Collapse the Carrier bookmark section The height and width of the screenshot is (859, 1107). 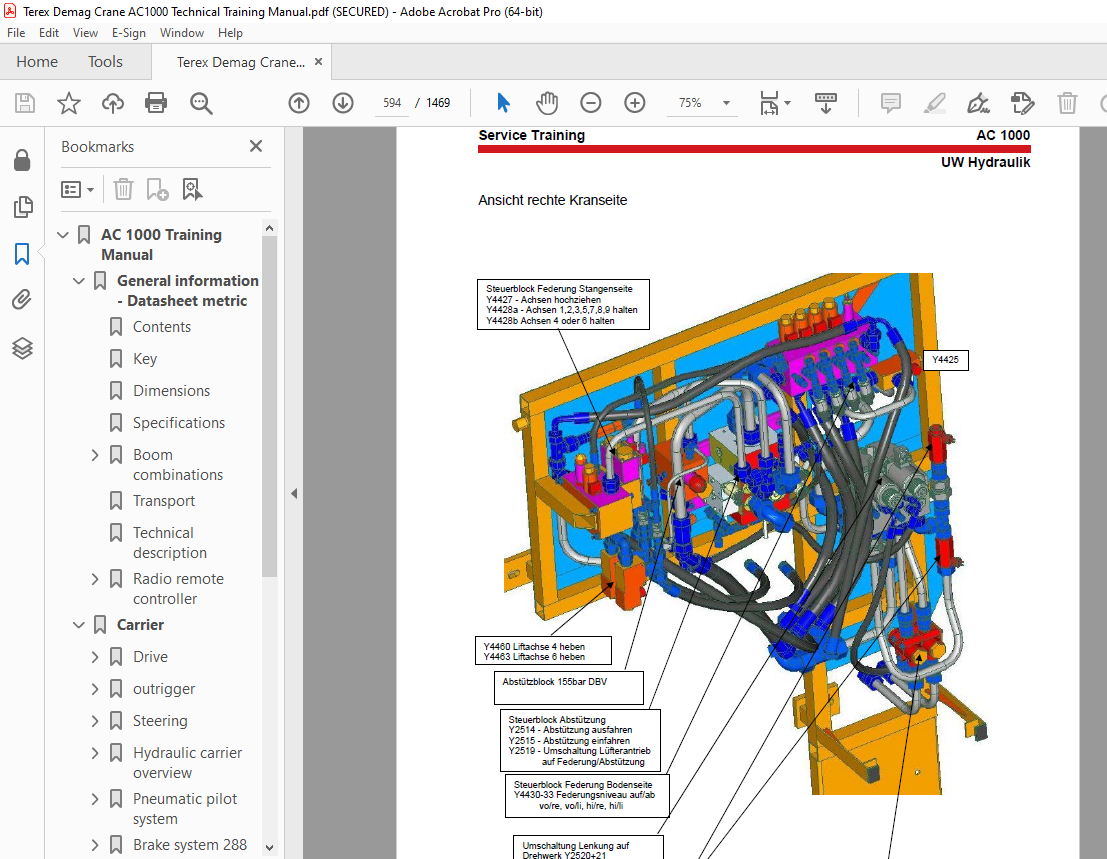78,625
